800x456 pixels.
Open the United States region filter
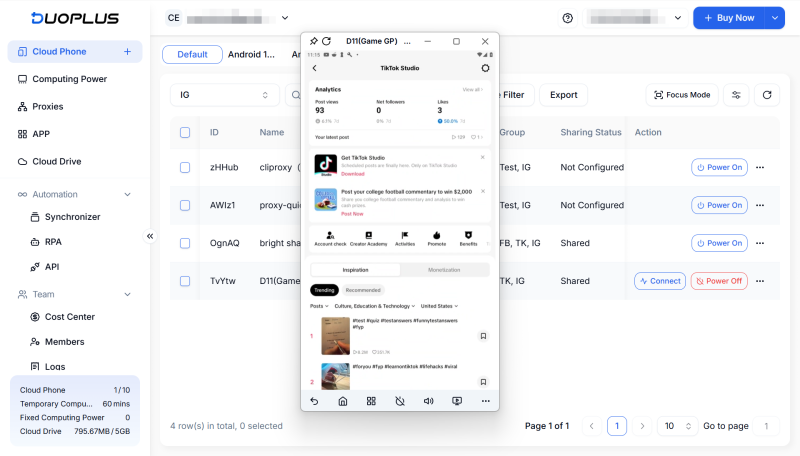(439, 306)
